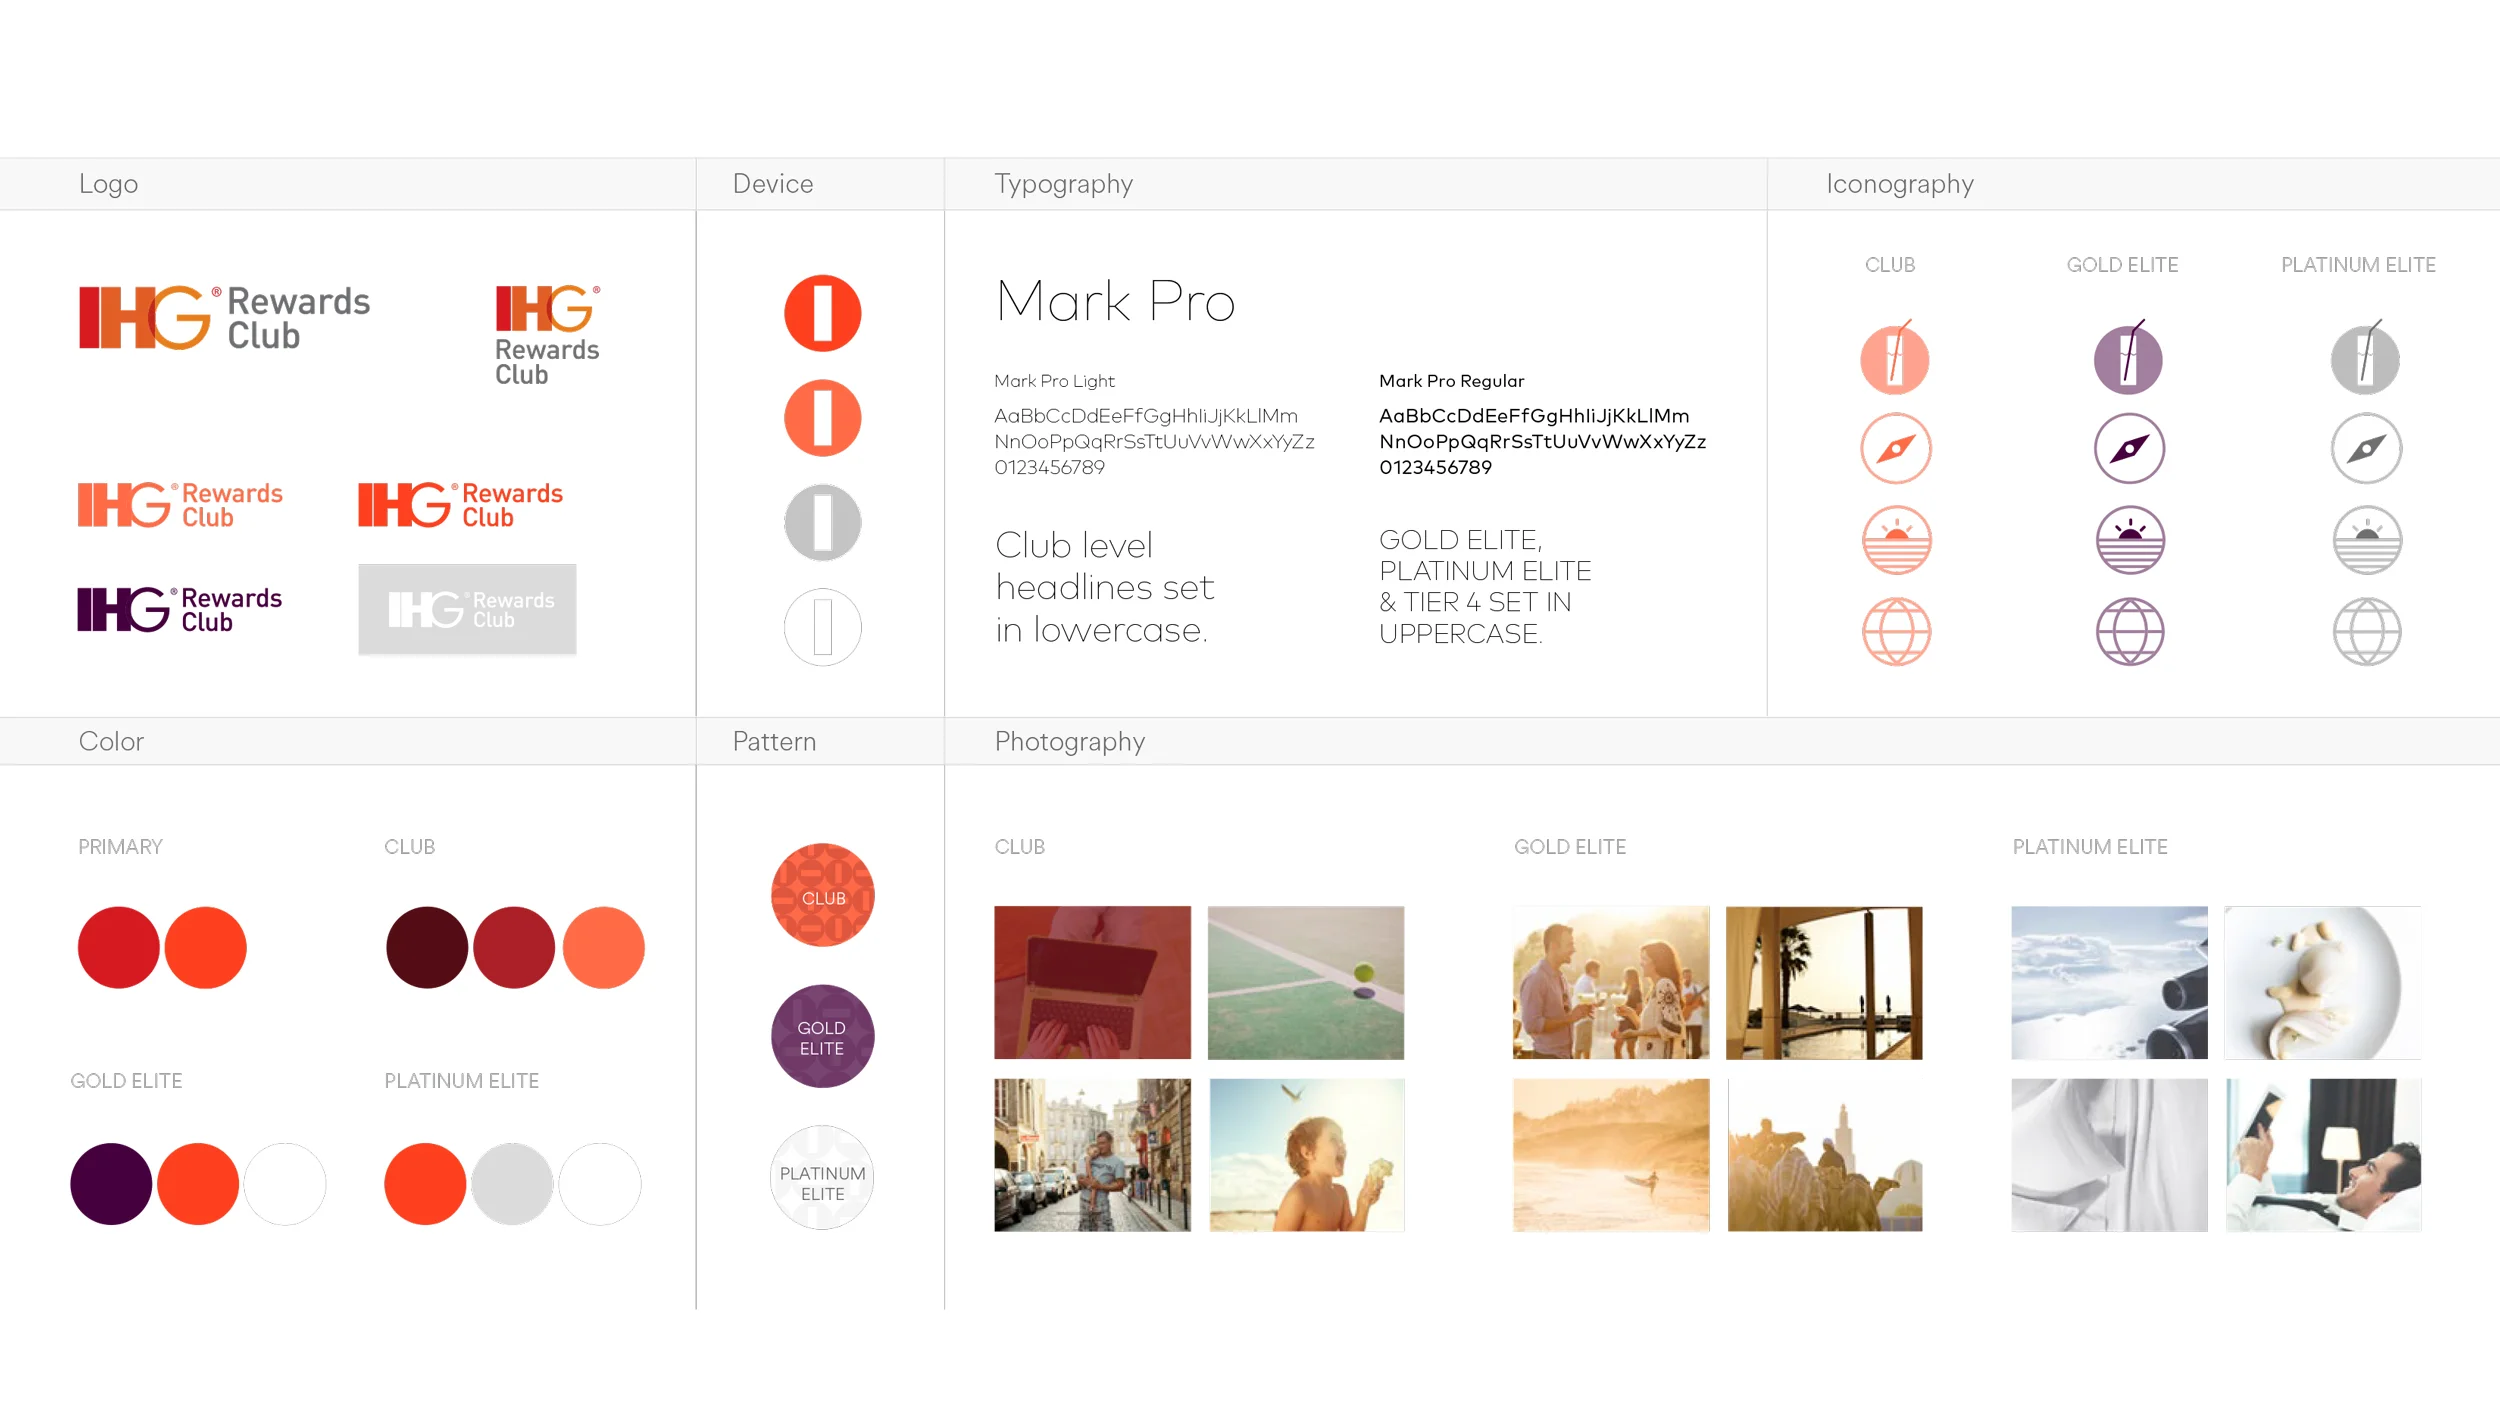The width and height of the screenshot is (2500, 1405).
Task: Click the Primary red color swatch
Action: tap(119, 948)
